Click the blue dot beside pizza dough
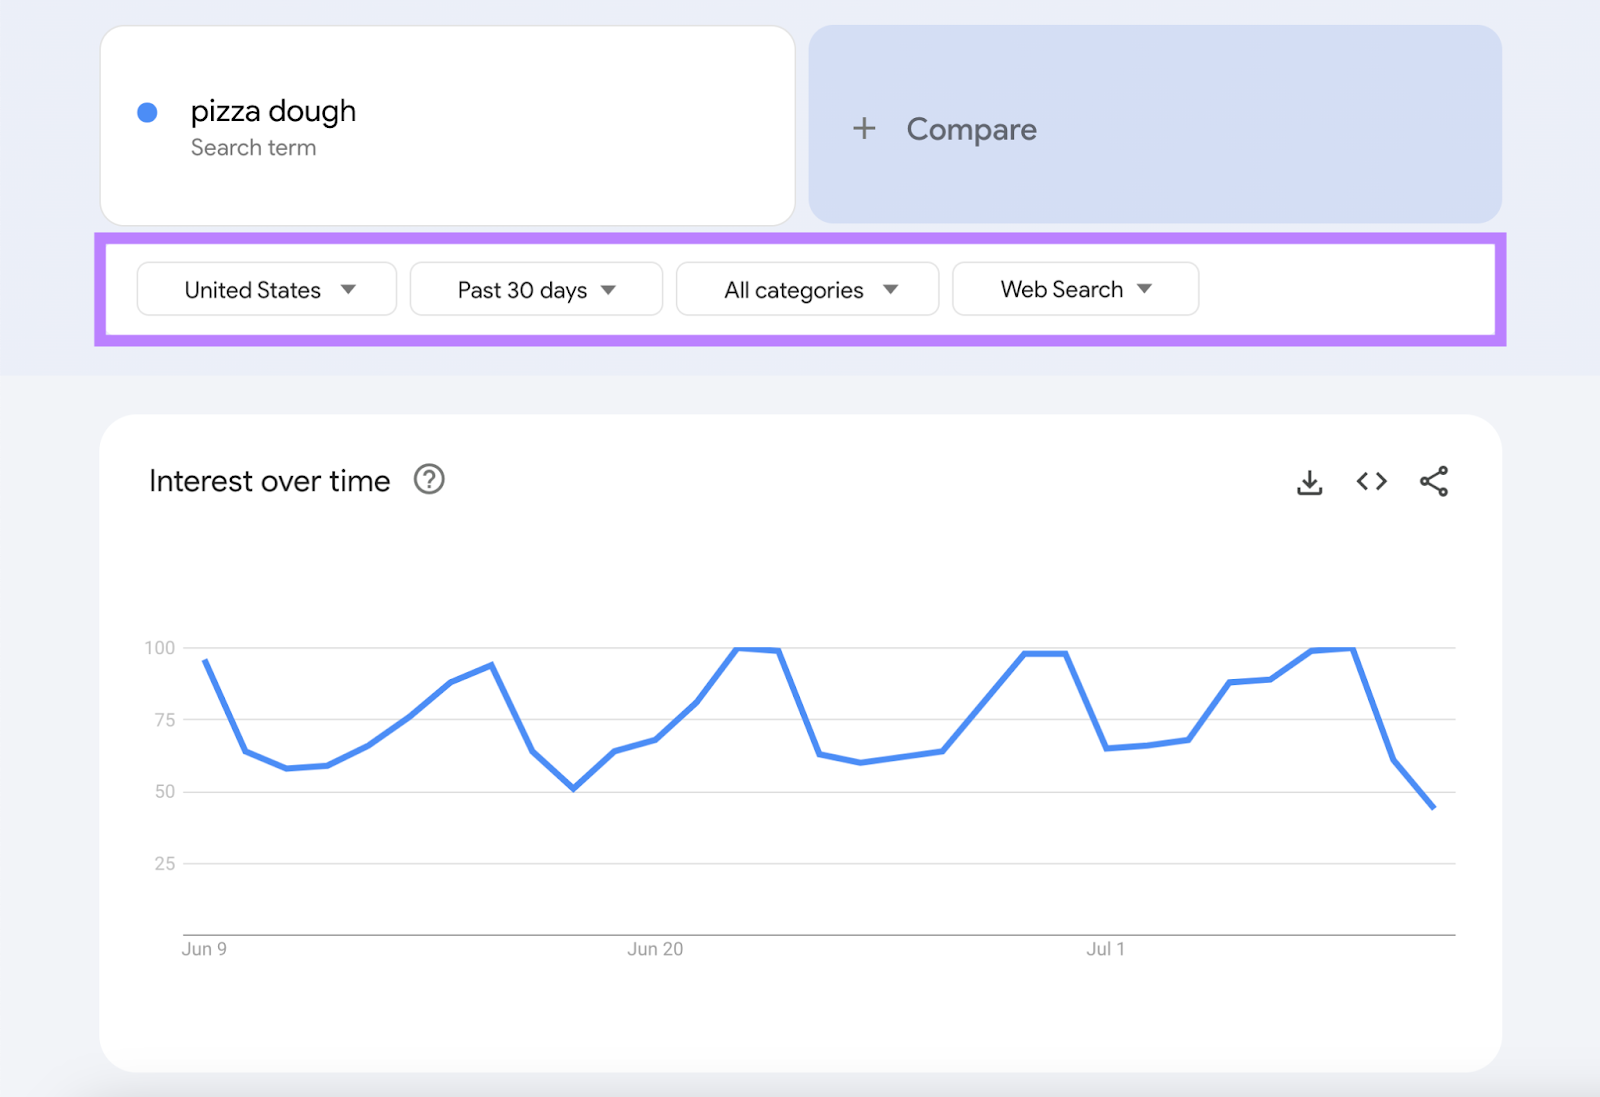 tap(147, 113)
